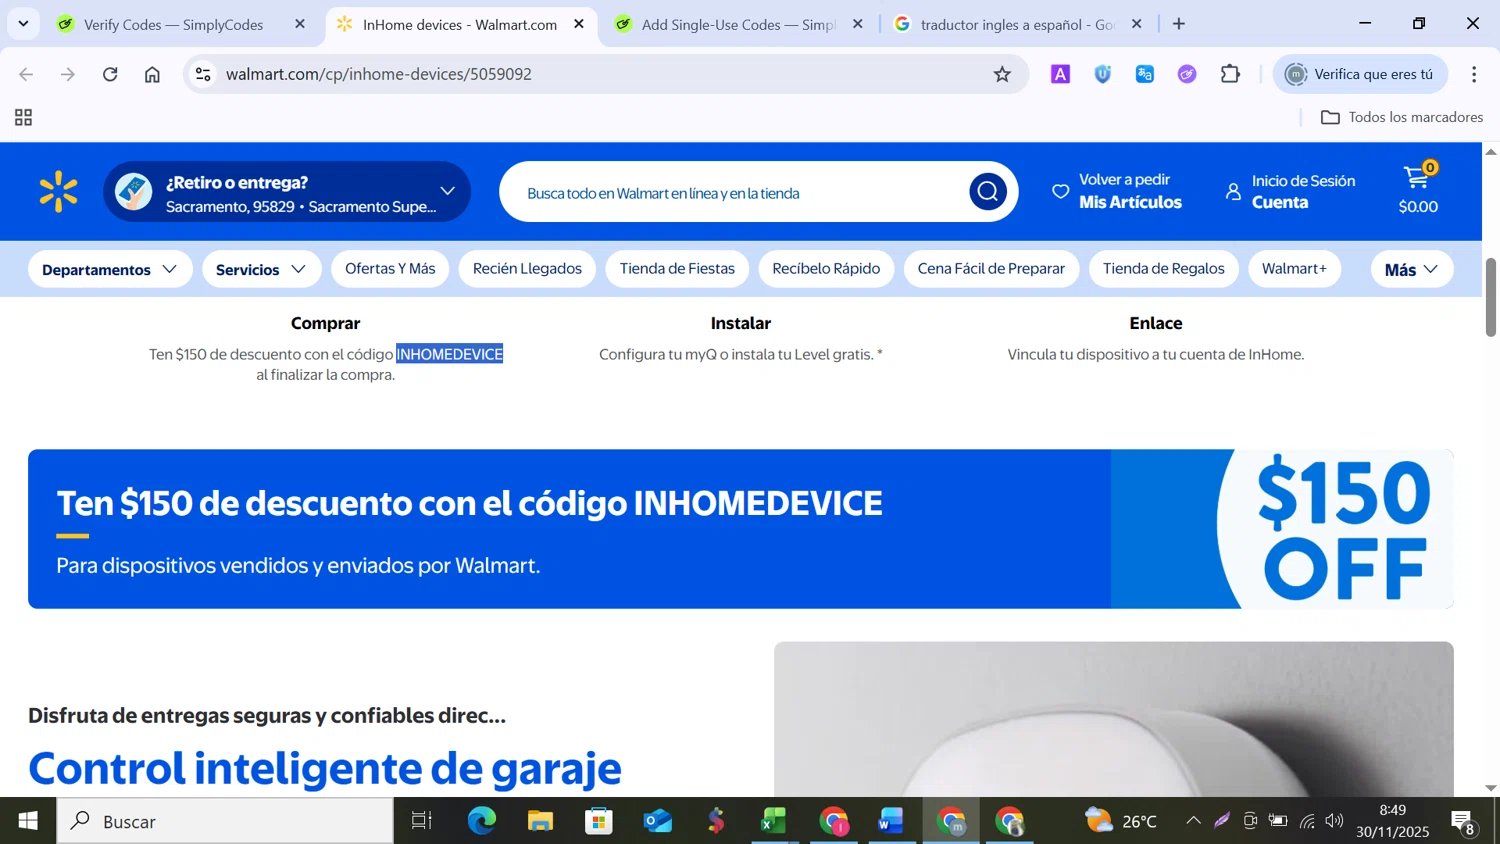Open the purple round extension icon
Image resolution: width=1500 pixels, height=844 pixels.
(1187, 74)
